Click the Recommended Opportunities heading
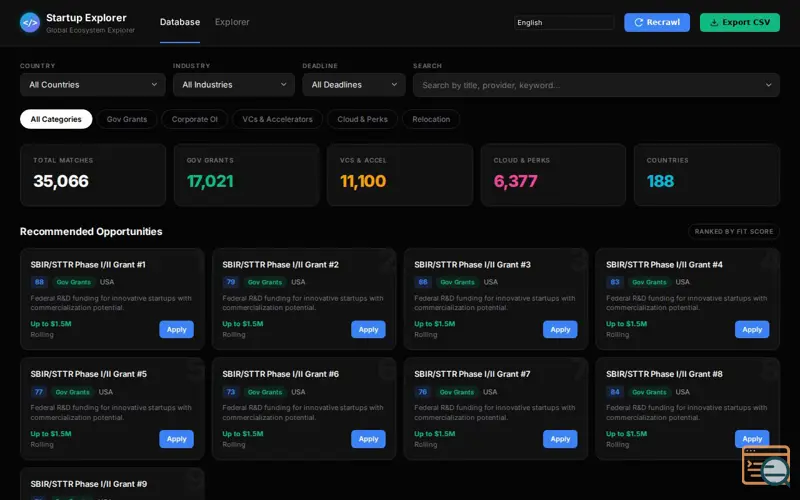Screen dimensions: 800x500 [91, 231]
